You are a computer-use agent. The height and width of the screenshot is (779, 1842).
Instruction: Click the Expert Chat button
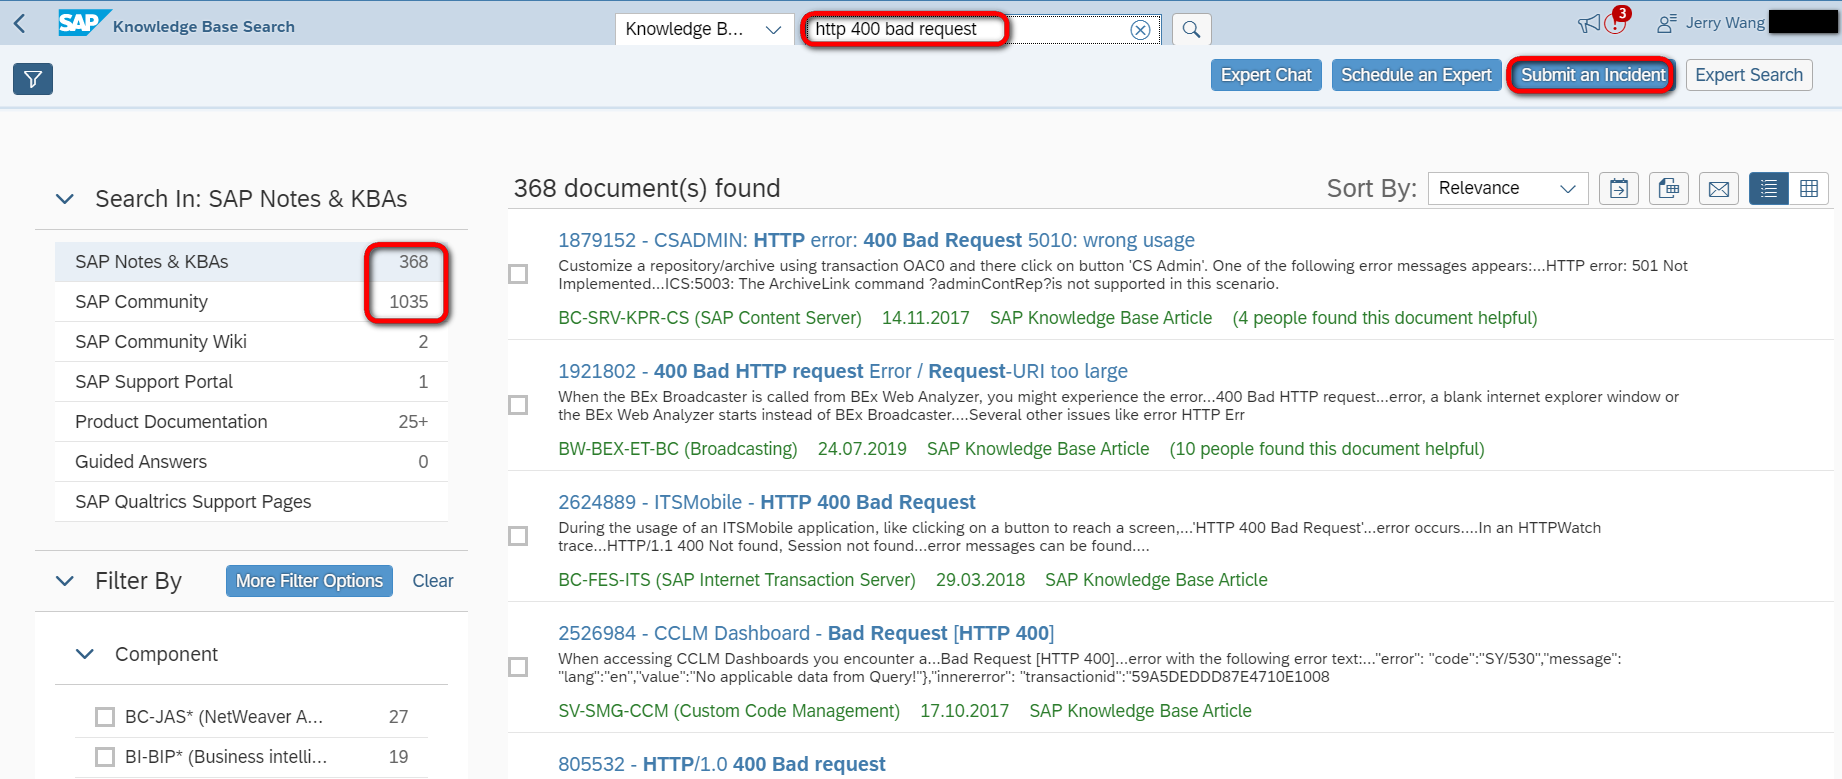click(x=1266, y=75)
